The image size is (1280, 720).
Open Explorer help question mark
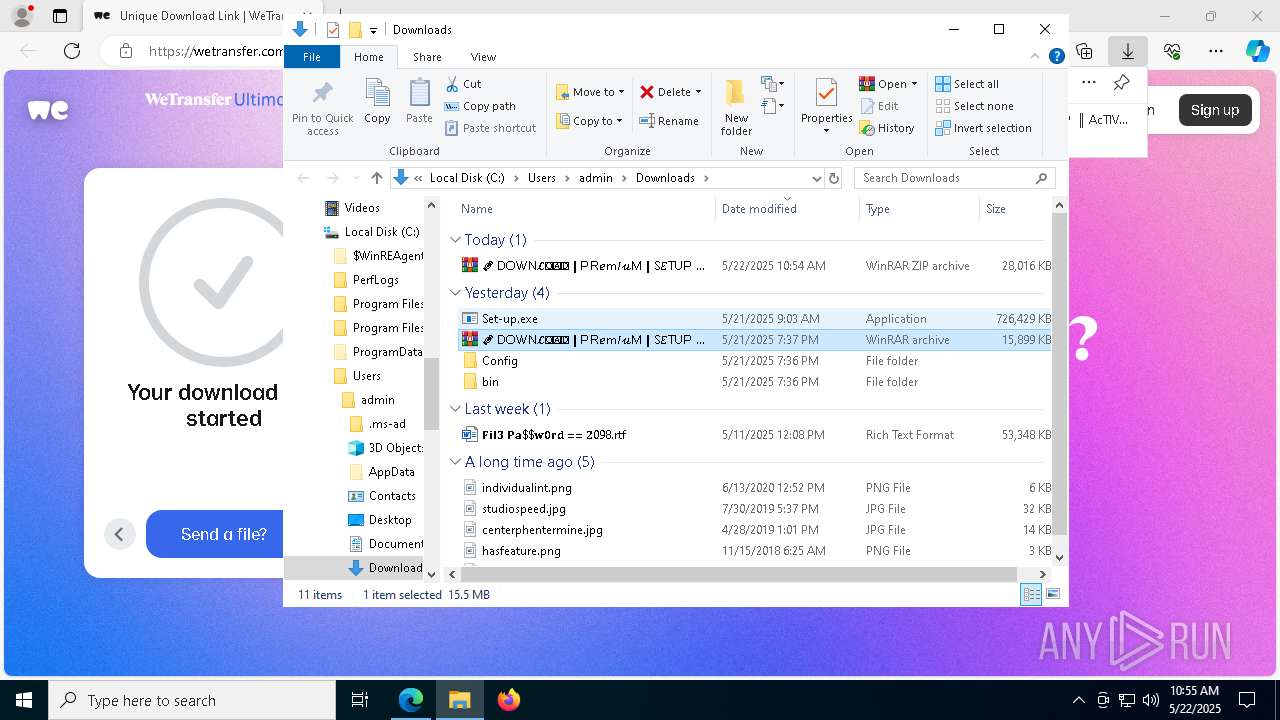[x=1056, y=57]
